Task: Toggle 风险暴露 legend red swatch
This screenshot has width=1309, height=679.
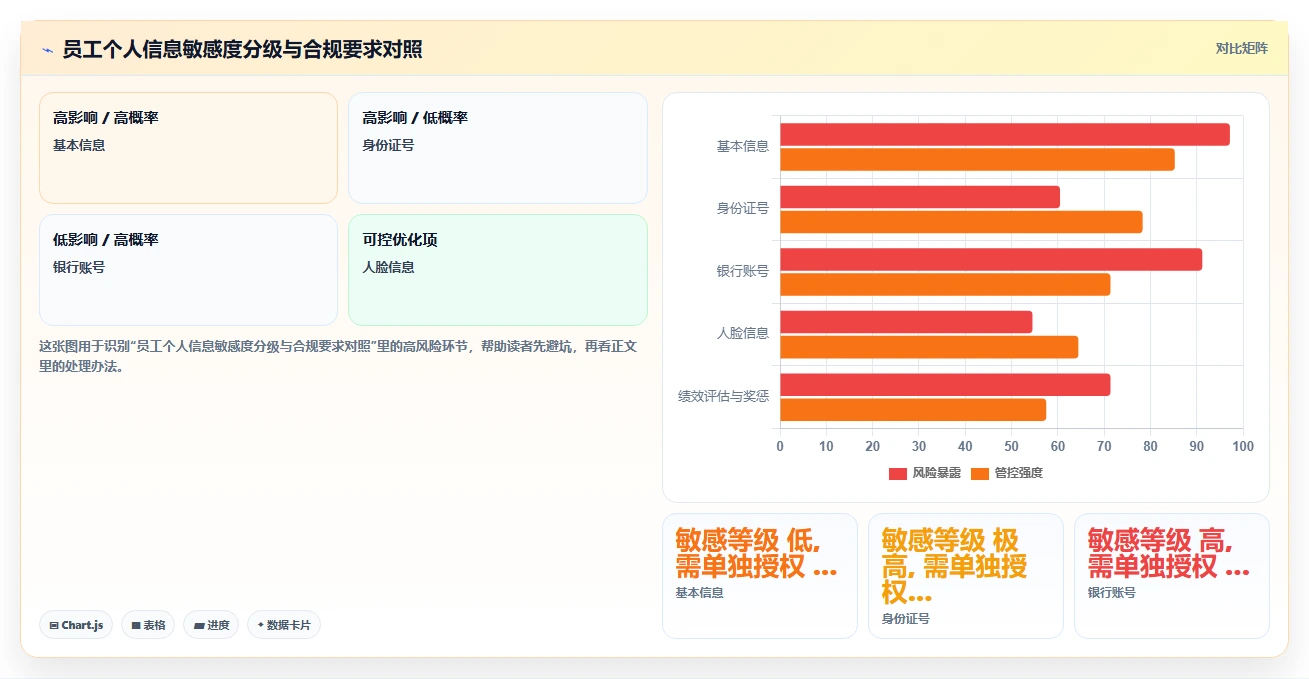Action: point(897,473)
